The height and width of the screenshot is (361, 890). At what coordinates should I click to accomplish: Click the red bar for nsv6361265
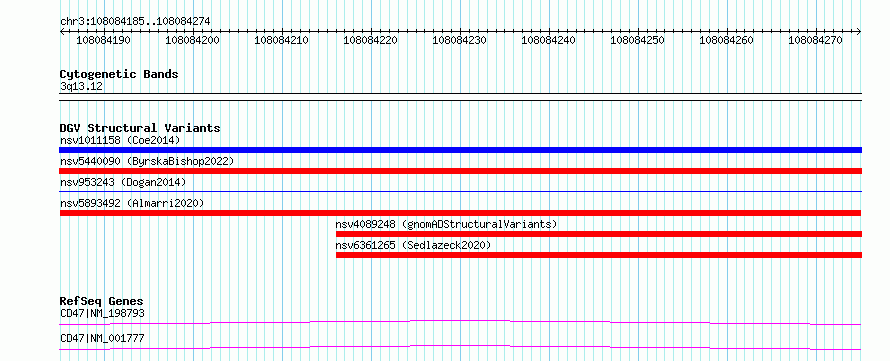(x=599, y=255)
